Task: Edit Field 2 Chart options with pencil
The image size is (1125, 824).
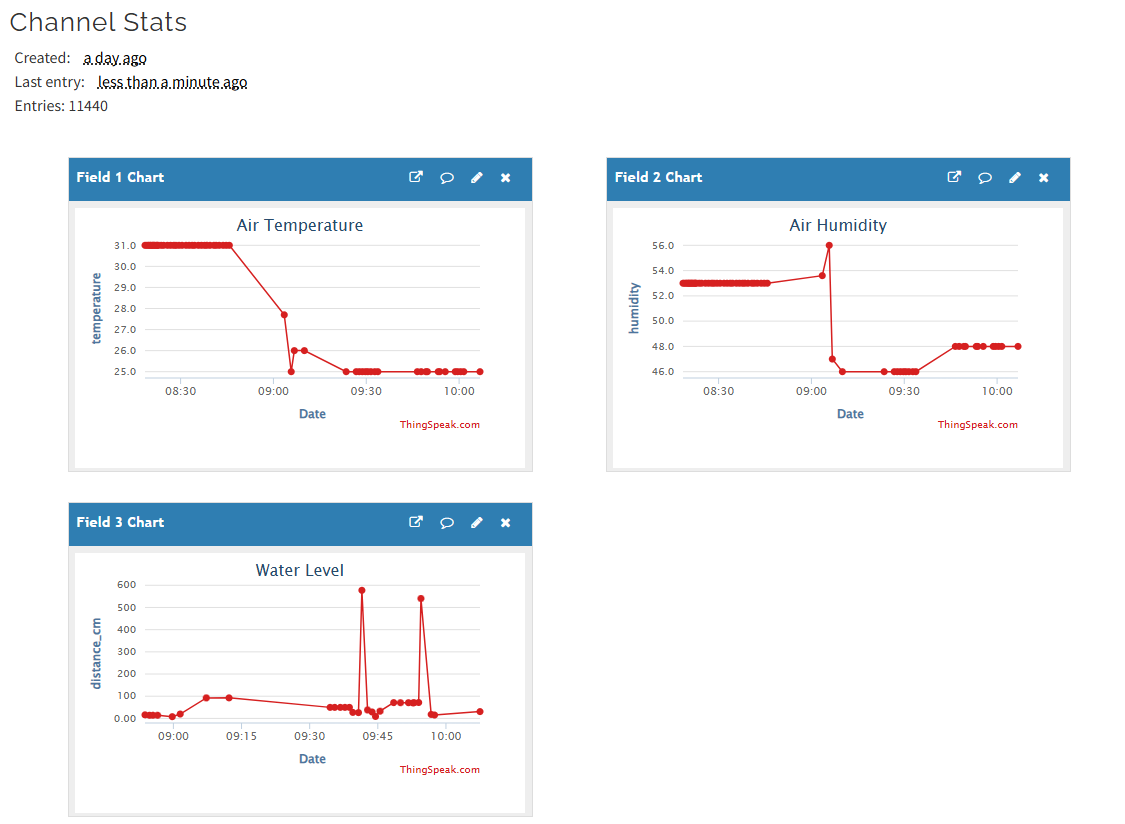Action: 1015,178
